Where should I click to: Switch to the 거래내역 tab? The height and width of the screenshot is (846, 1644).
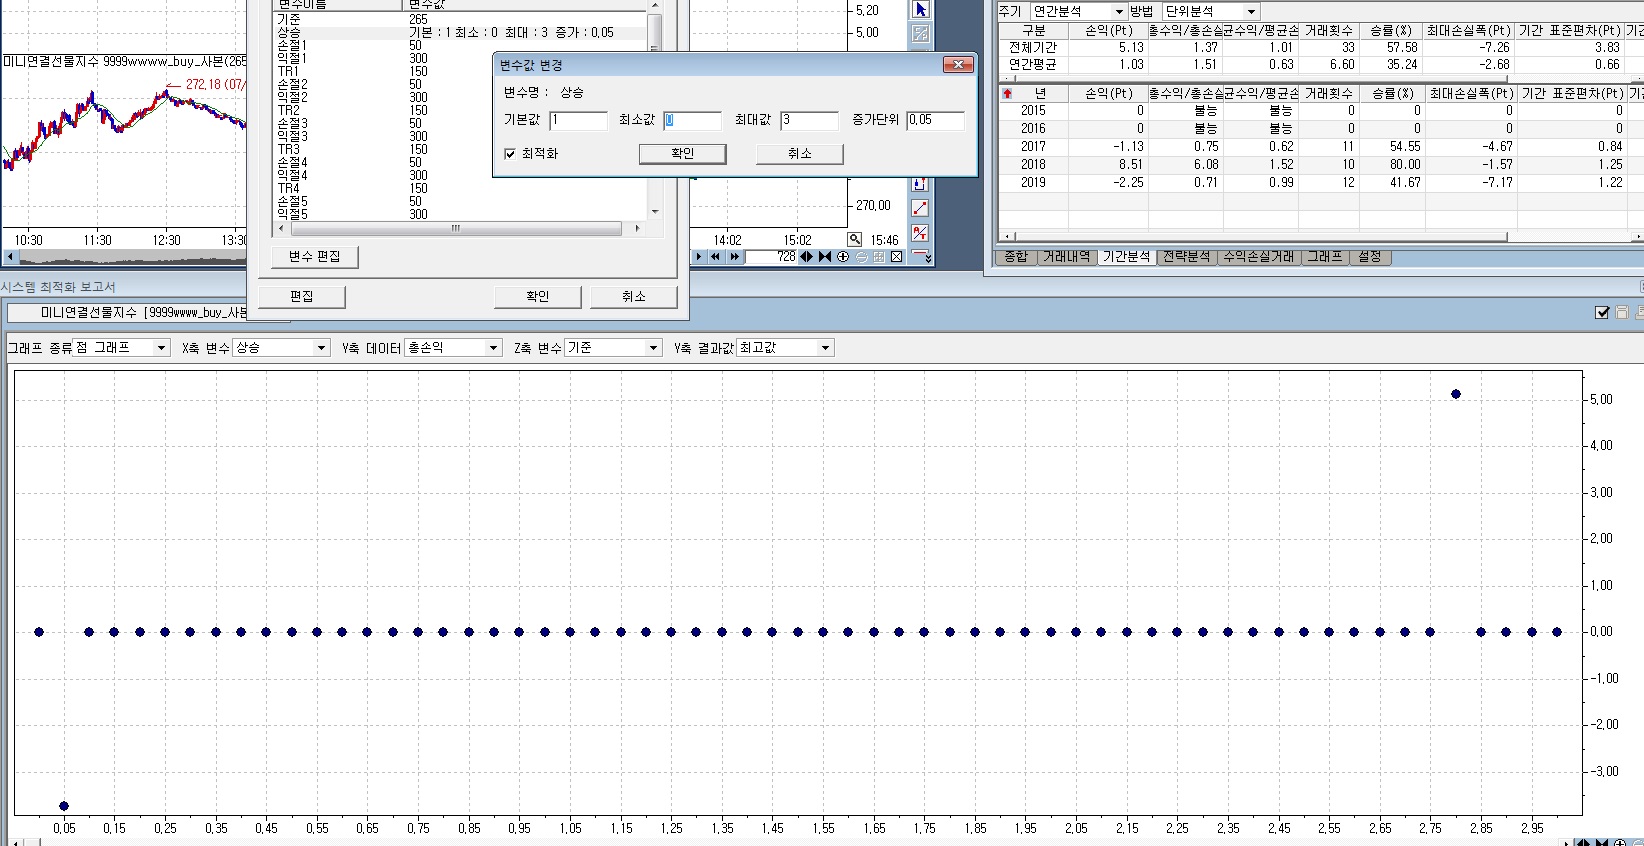[1067, 257]
